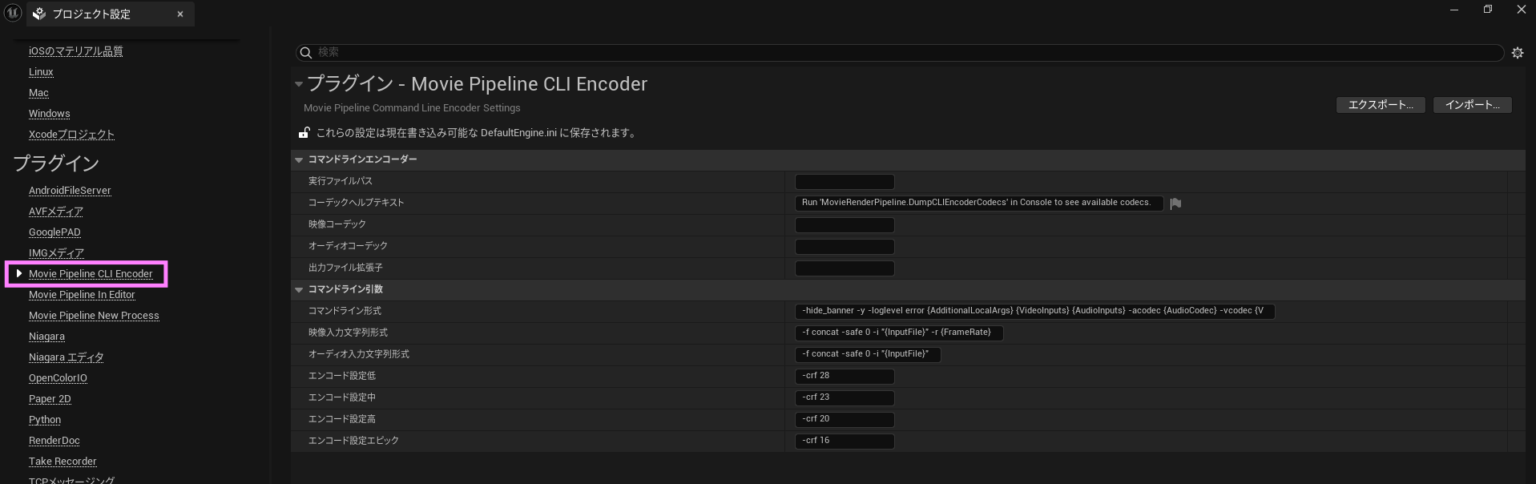Collapse the コマンドライン引数 section

point(298,289)
